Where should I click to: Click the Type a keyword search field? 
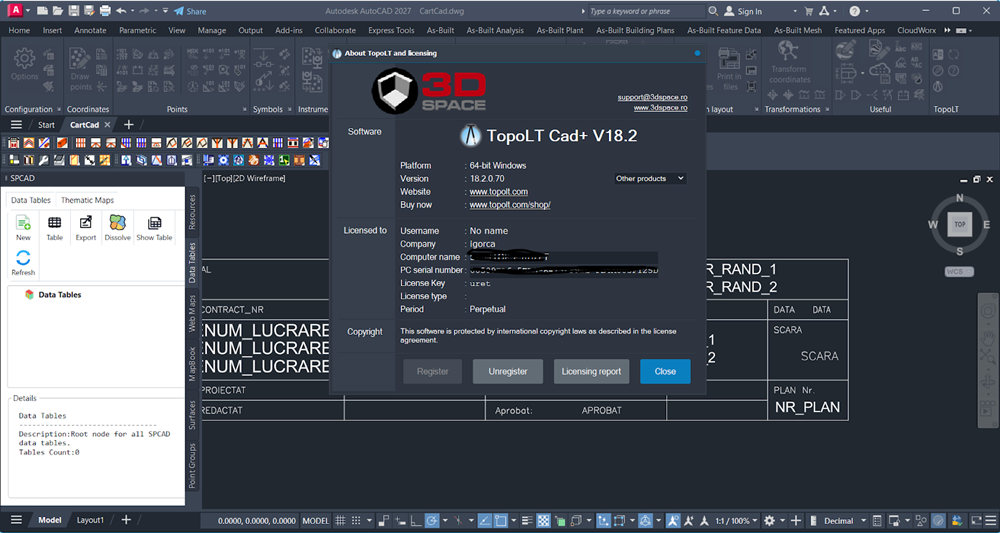click(645, 11)
